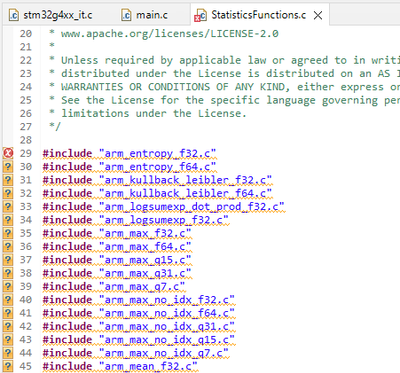Click the "arm_logsumexp_dot_prod_f32.c" include text
Image resolution: width=400 pixels, height=373 pixels.
click(x=192, y=207)
